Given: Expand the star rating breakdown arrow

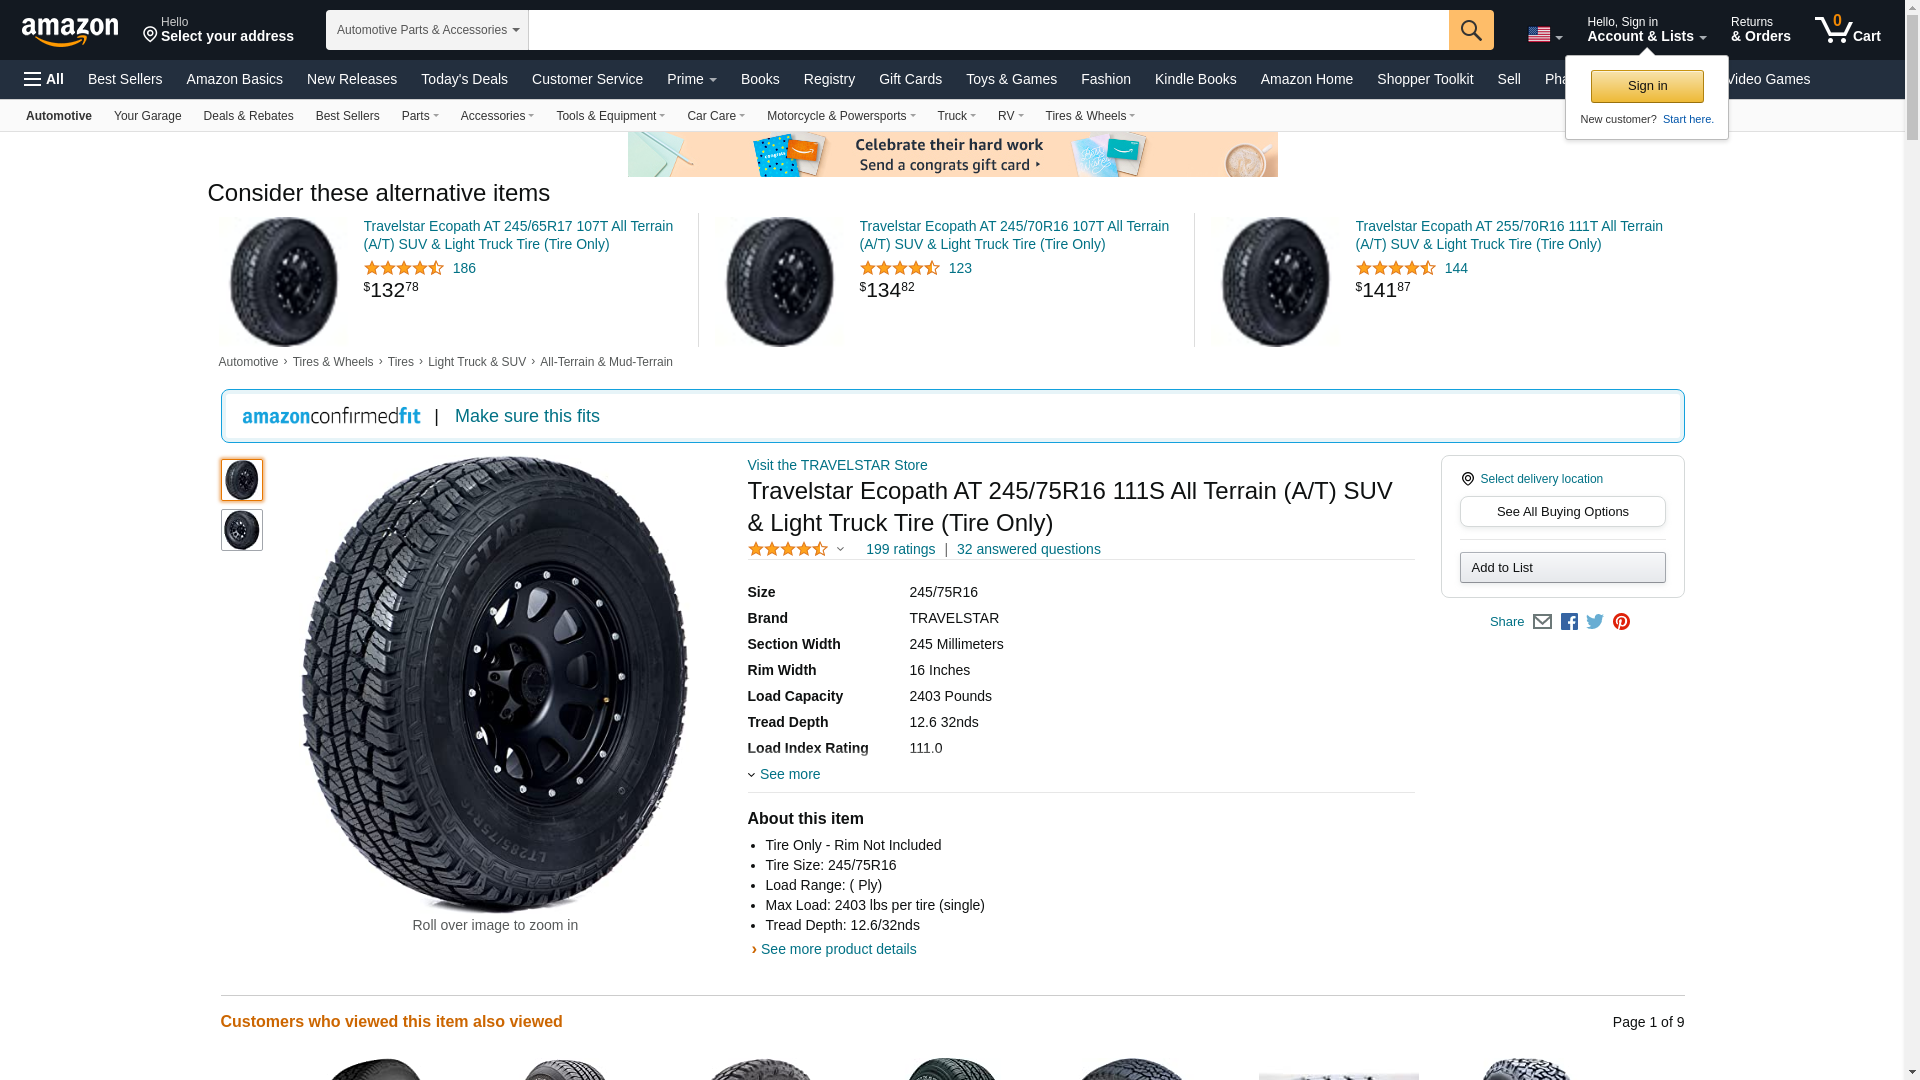Looking at the screenshot, I should click(840, 549).
